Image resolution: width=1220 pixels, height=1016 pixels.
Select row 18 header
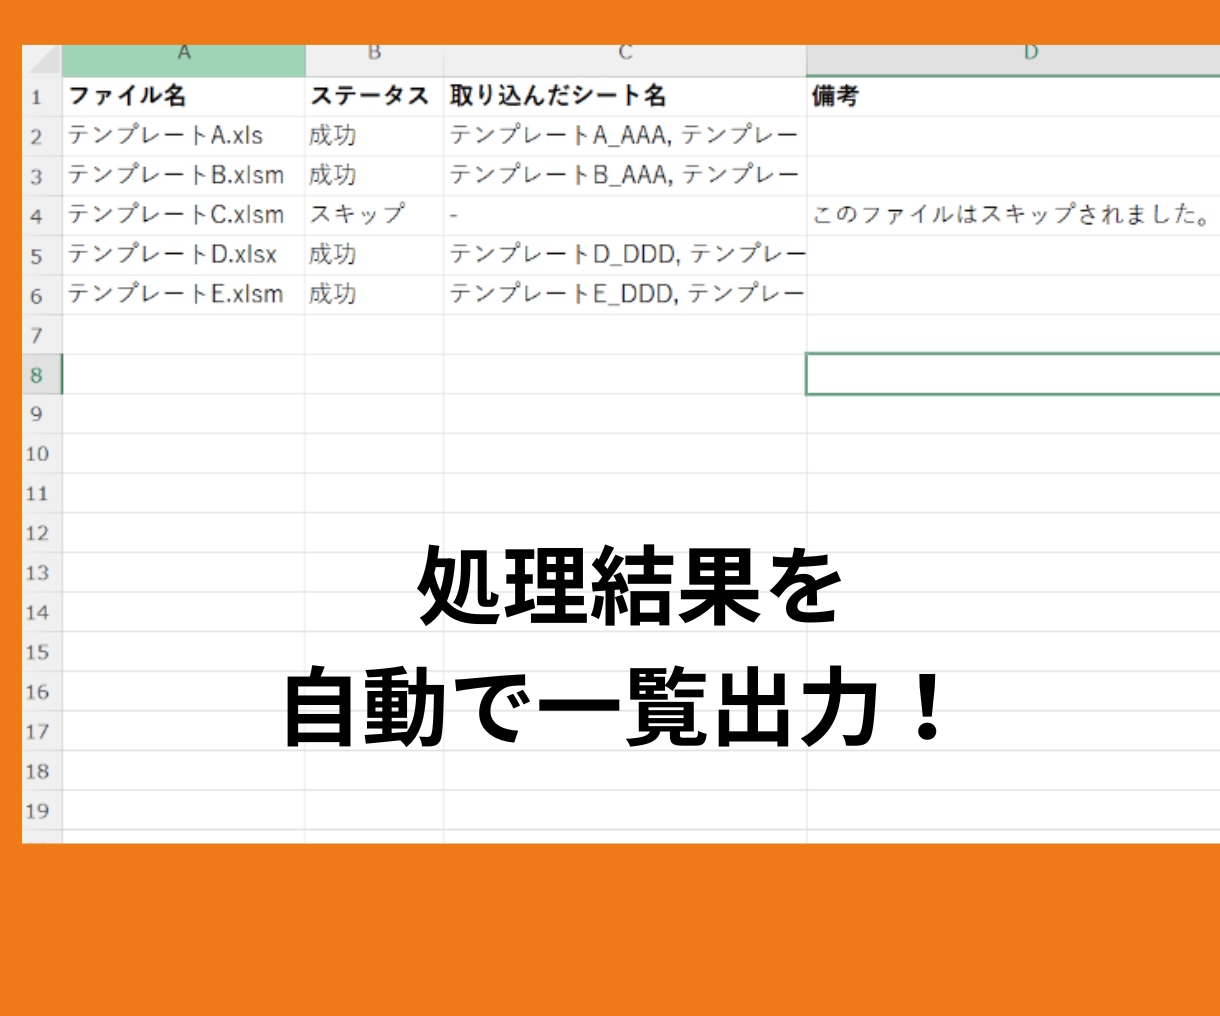(42, 771)
